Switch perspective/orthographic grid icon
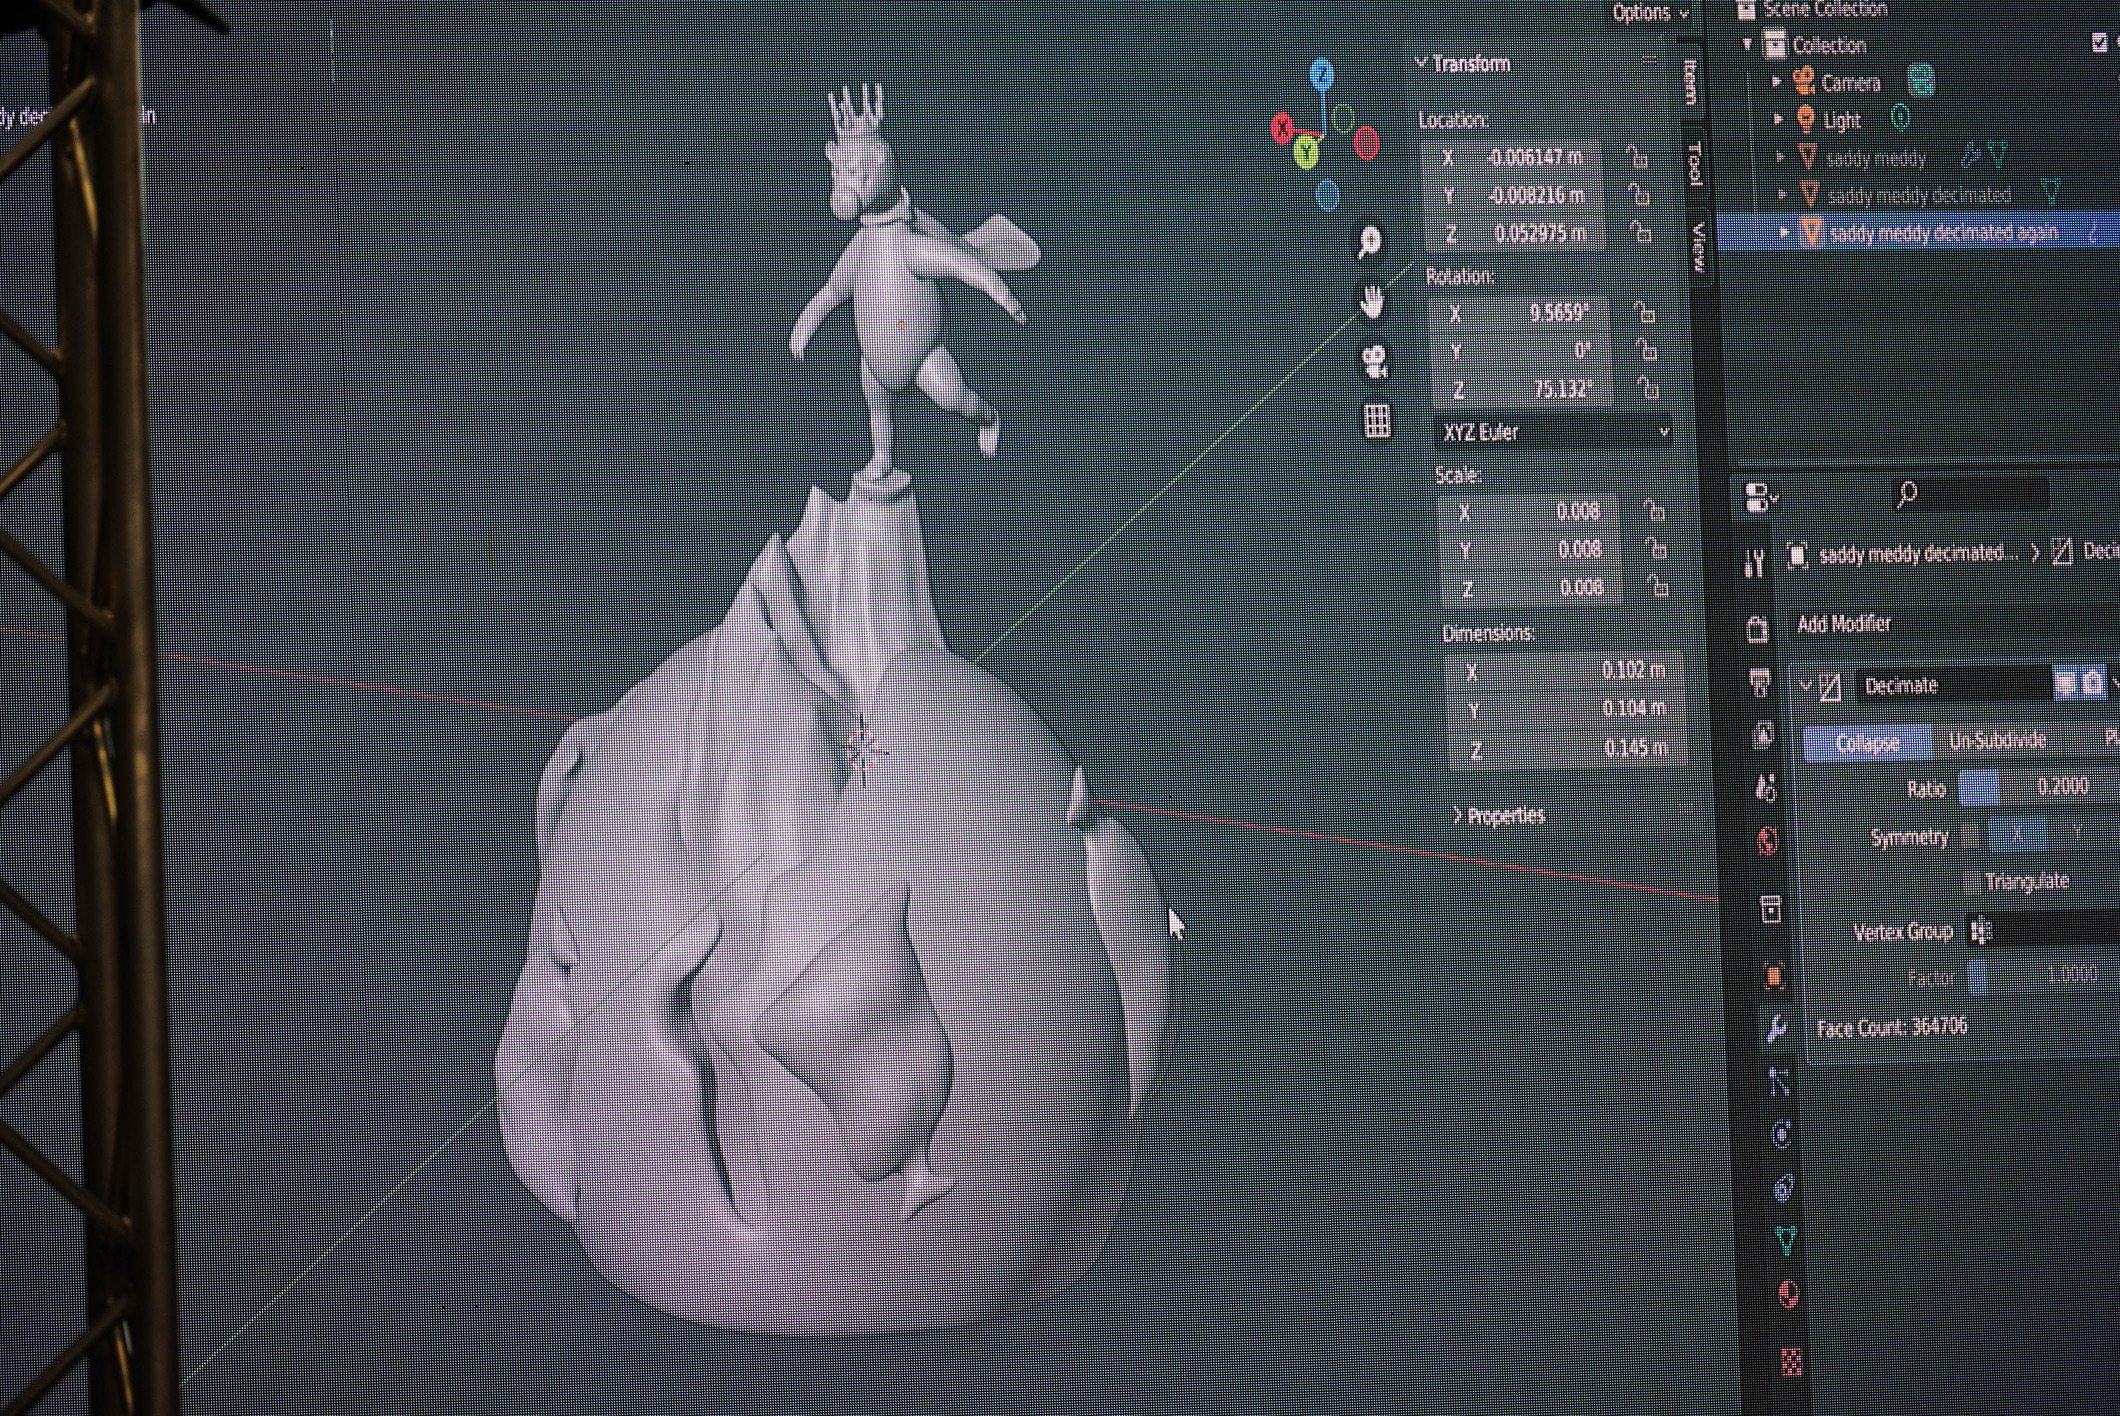This screenshot has width=2120, height=1416. click(1377, 421)
